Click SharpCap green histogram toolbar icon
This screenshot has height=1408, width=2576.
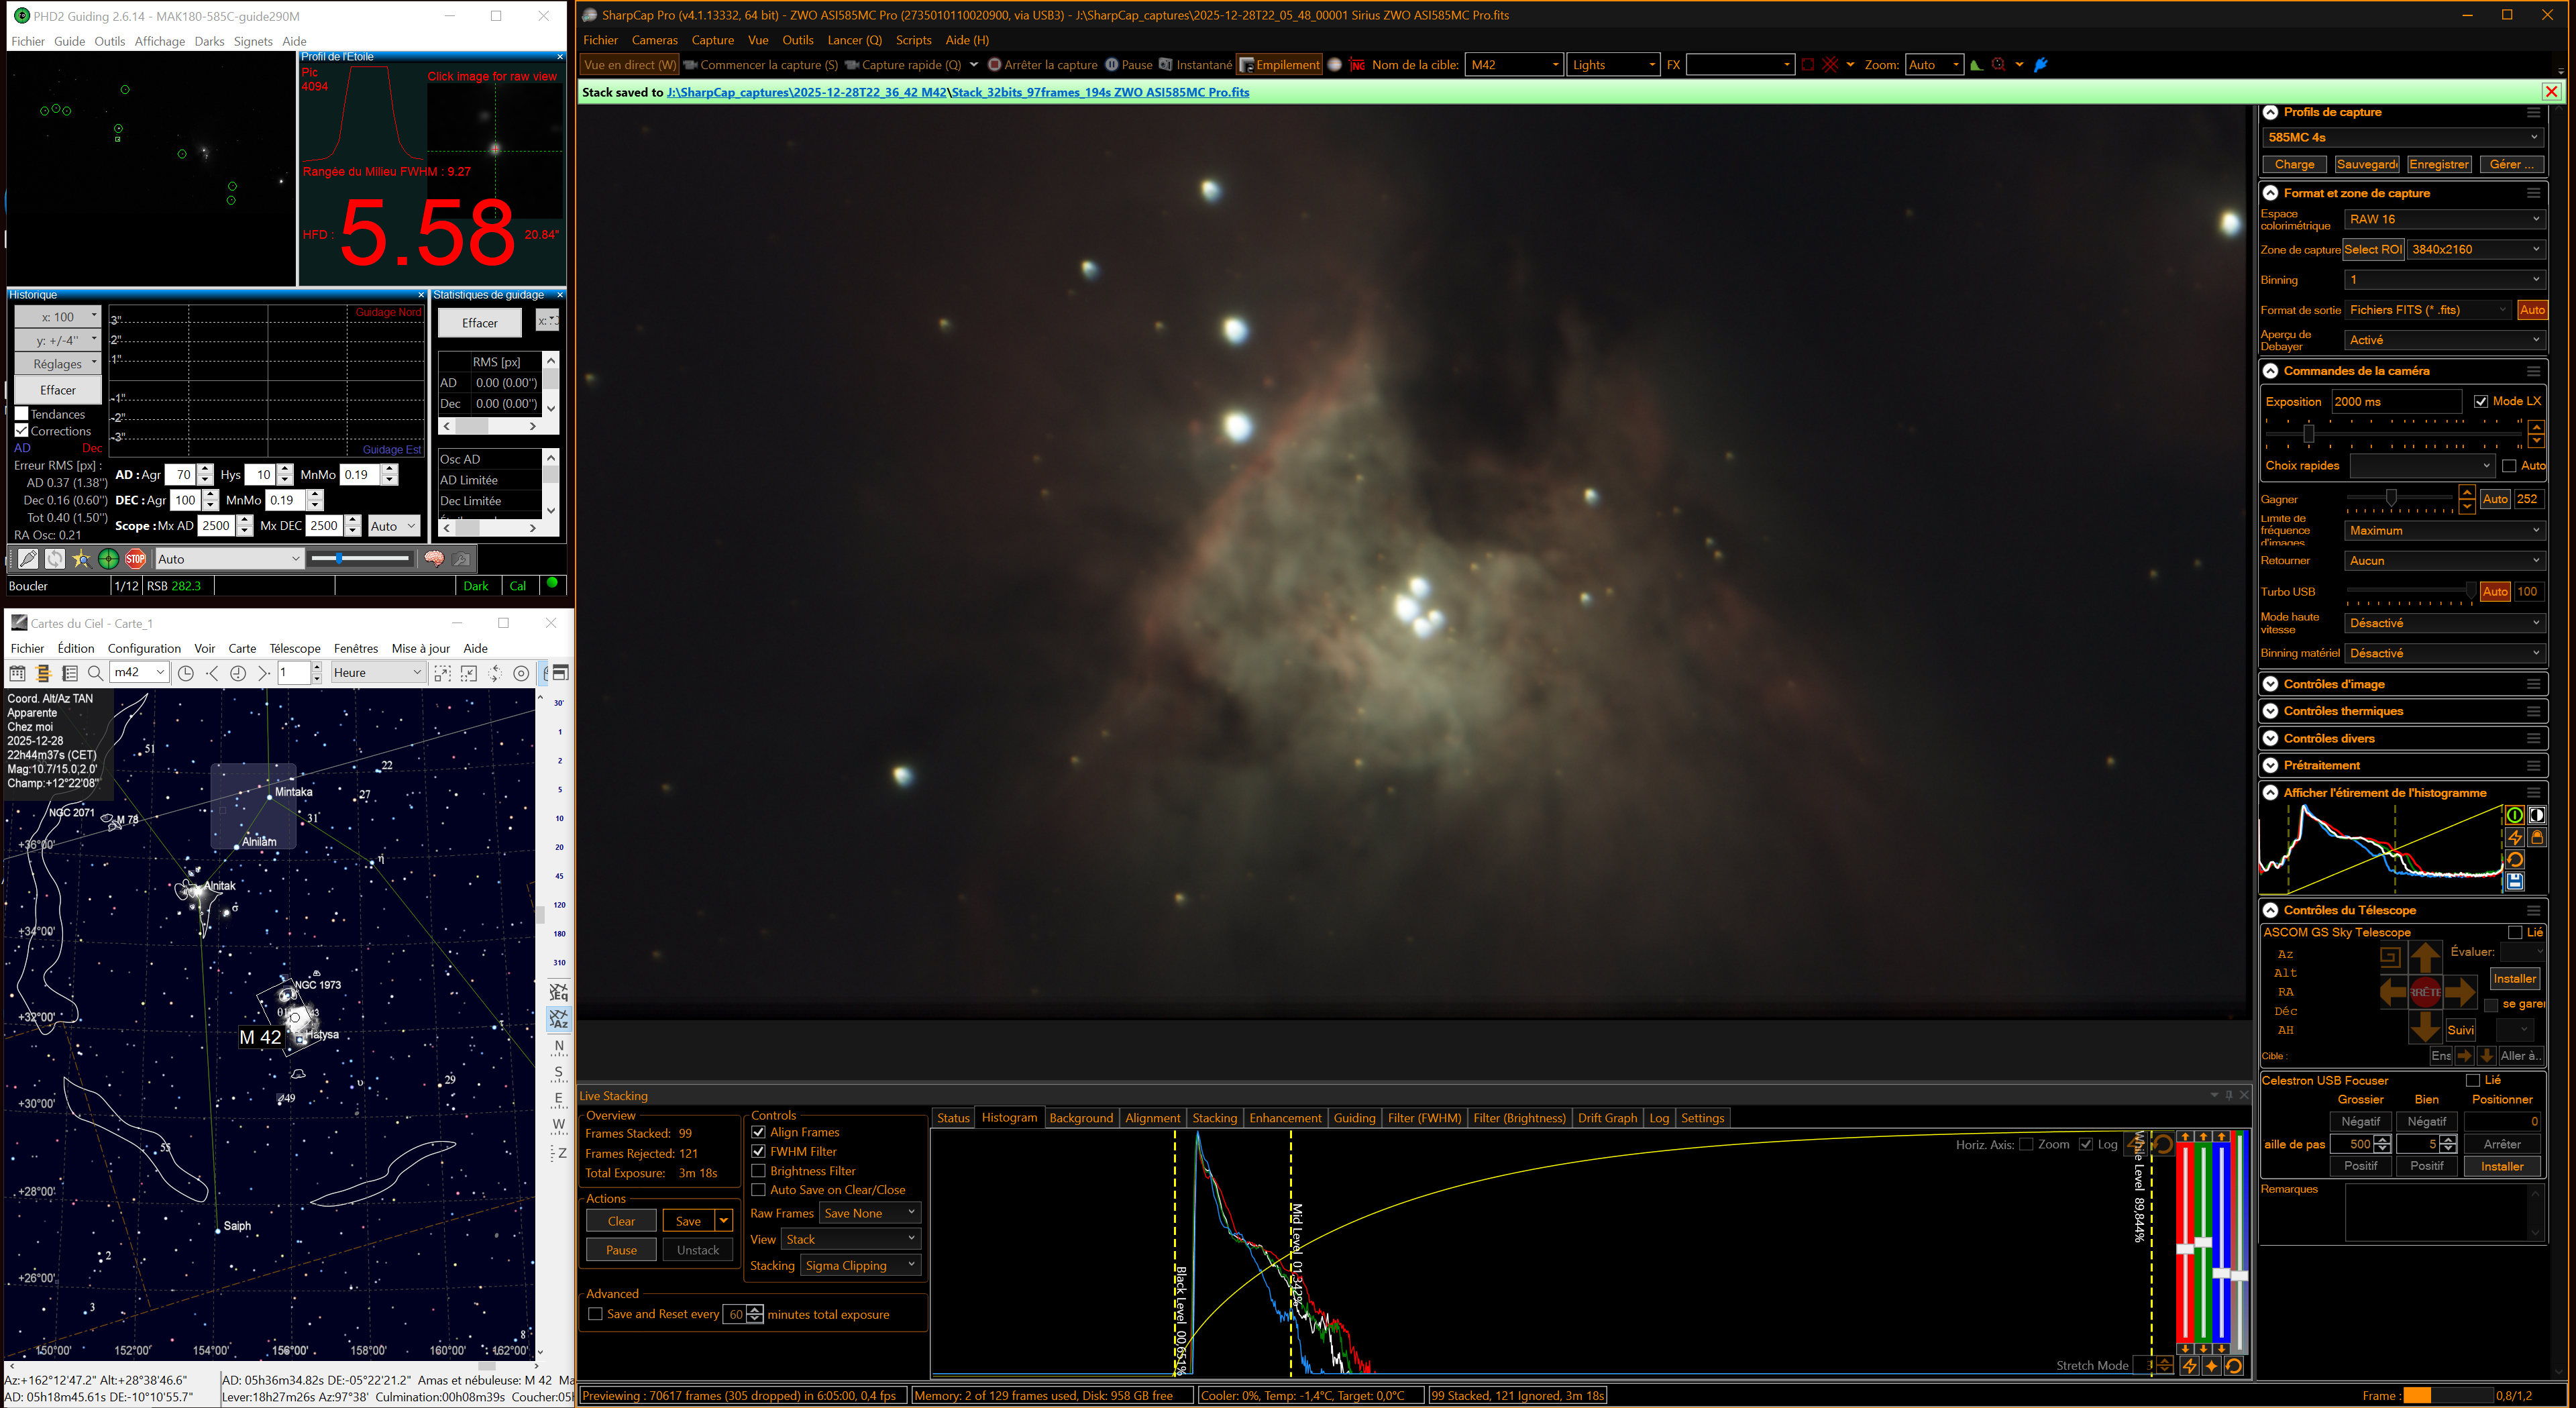tap(1976, 65)
